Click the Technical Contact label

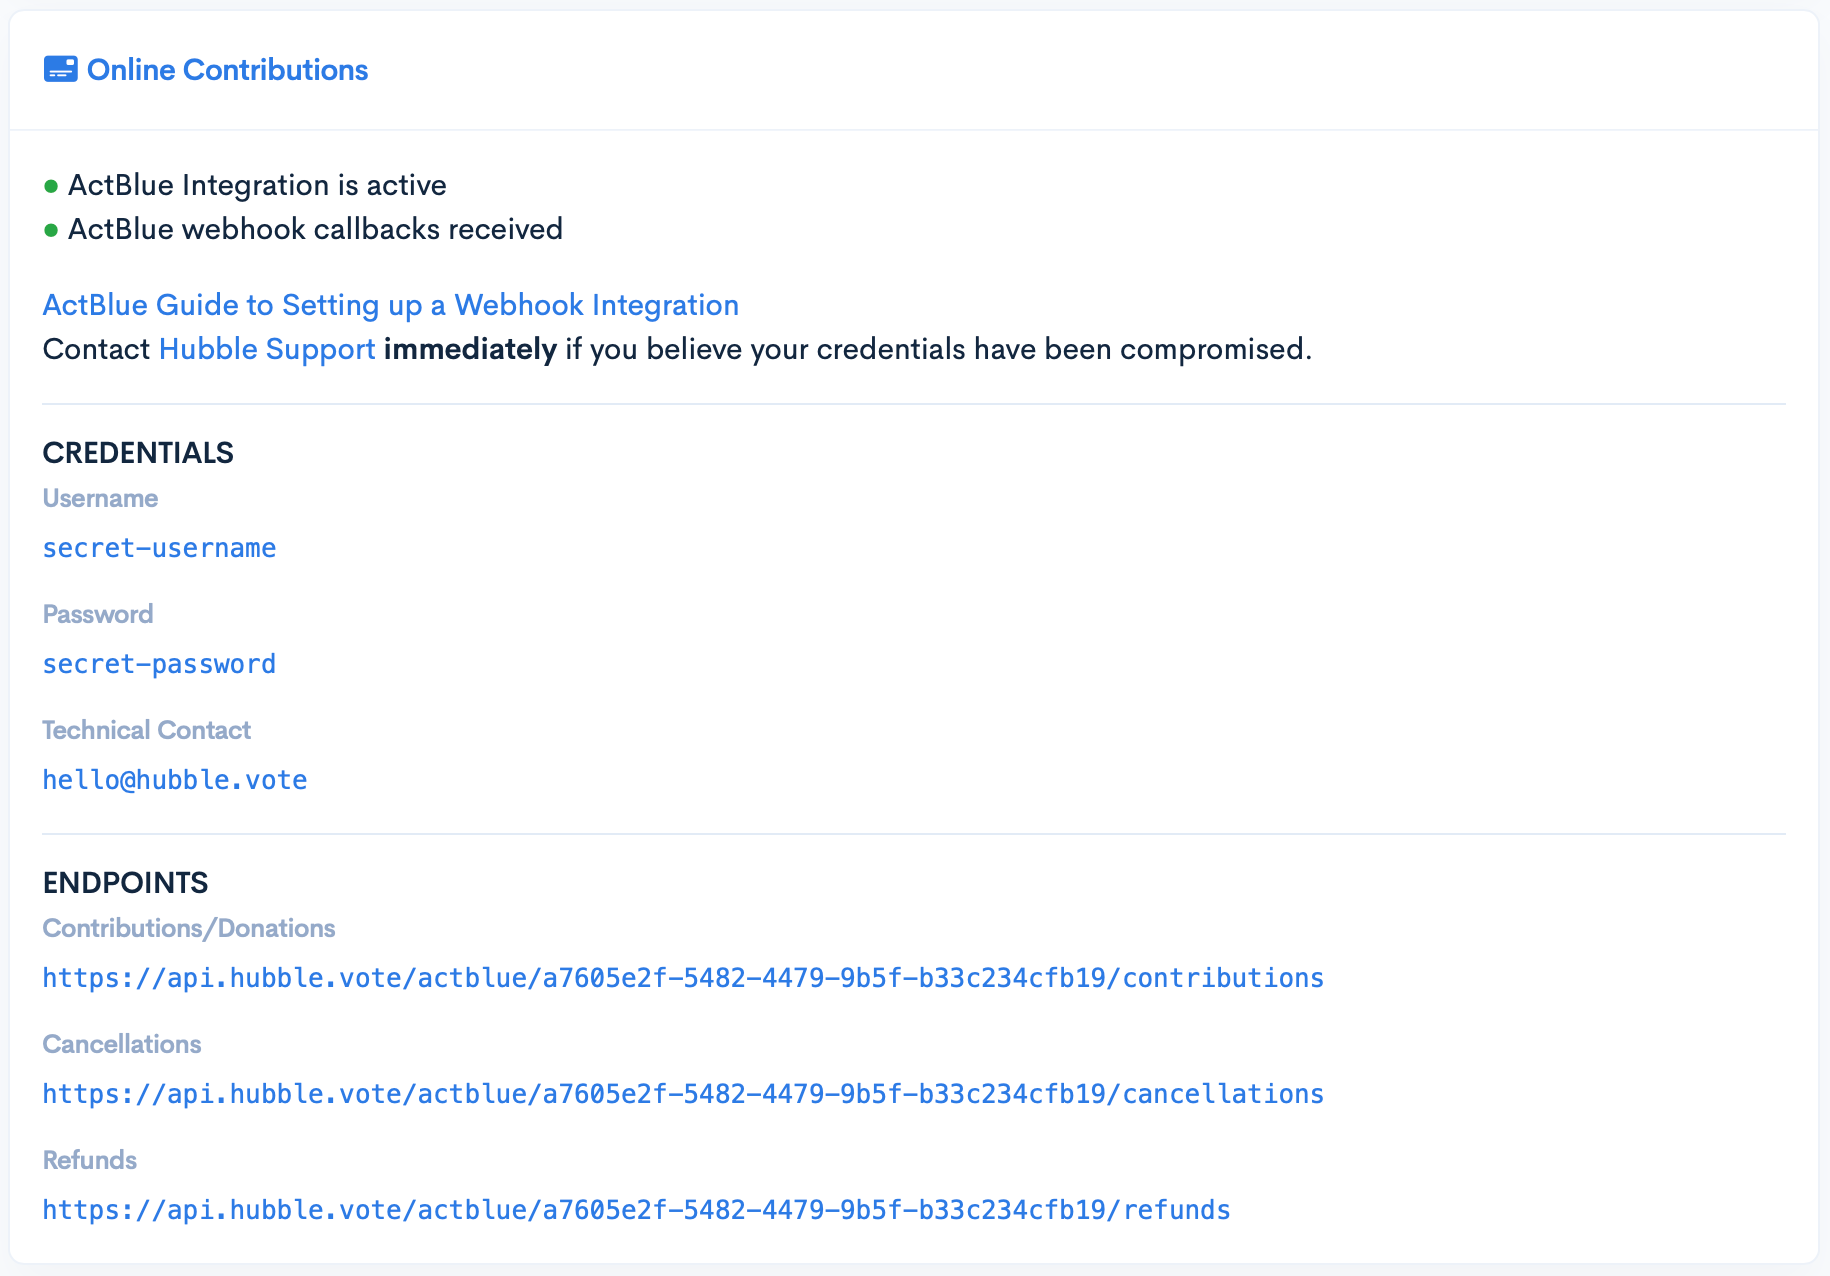pyautogui.click(x=146, y=730)
